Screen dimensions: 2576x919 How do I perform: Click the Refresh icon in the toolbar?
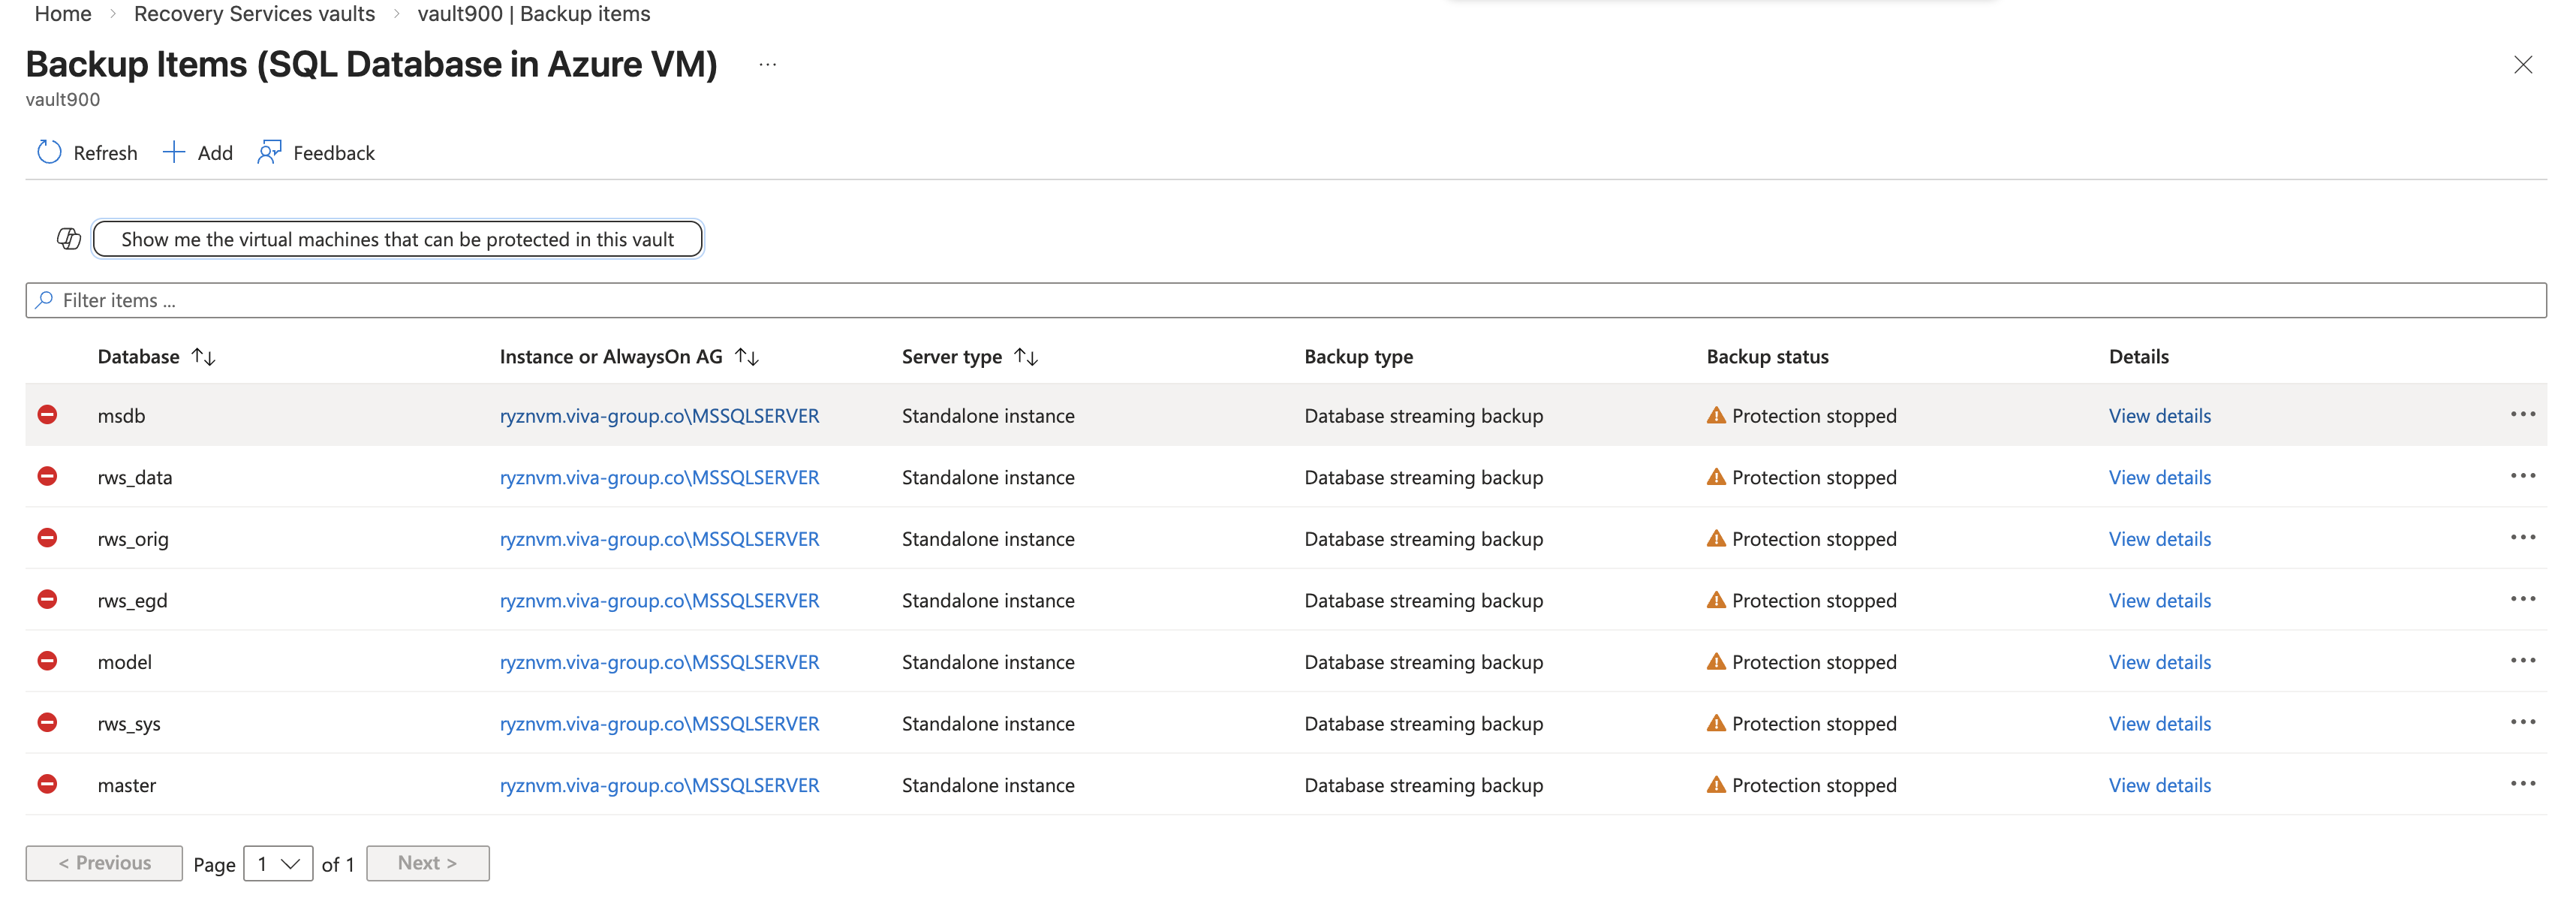[49, 152]
